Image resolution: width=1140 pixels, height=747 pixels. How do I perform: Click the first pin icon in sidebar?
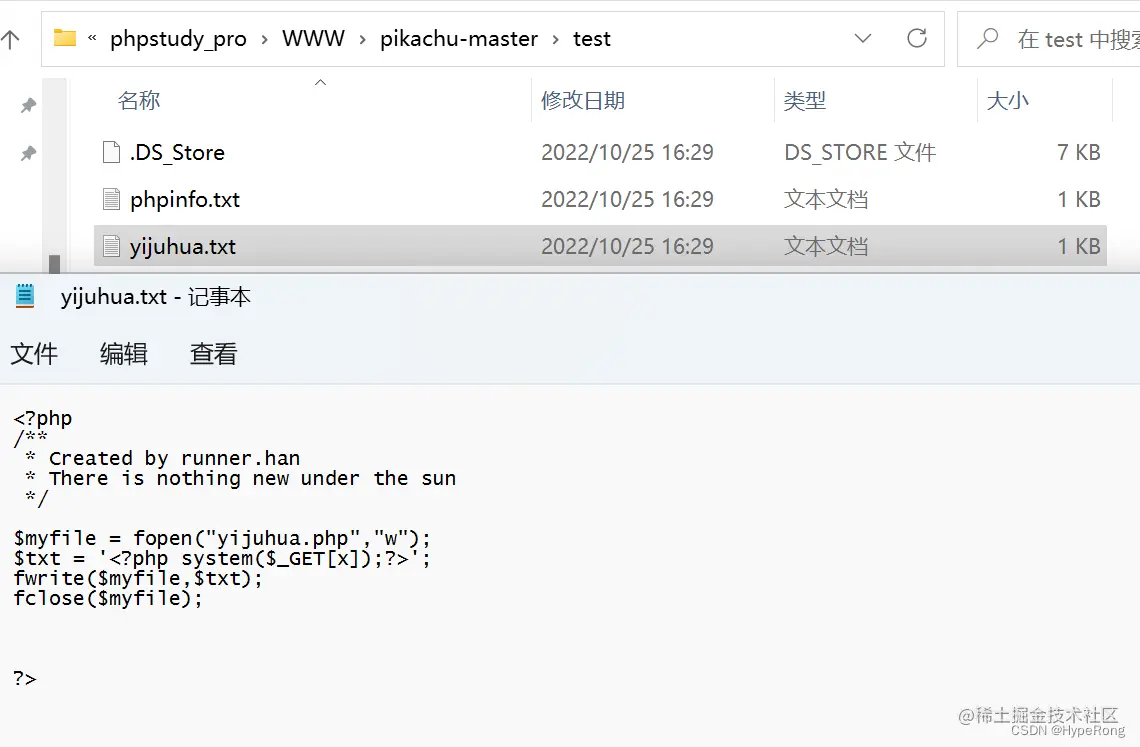pyautogui.click(x=28, y=105)
